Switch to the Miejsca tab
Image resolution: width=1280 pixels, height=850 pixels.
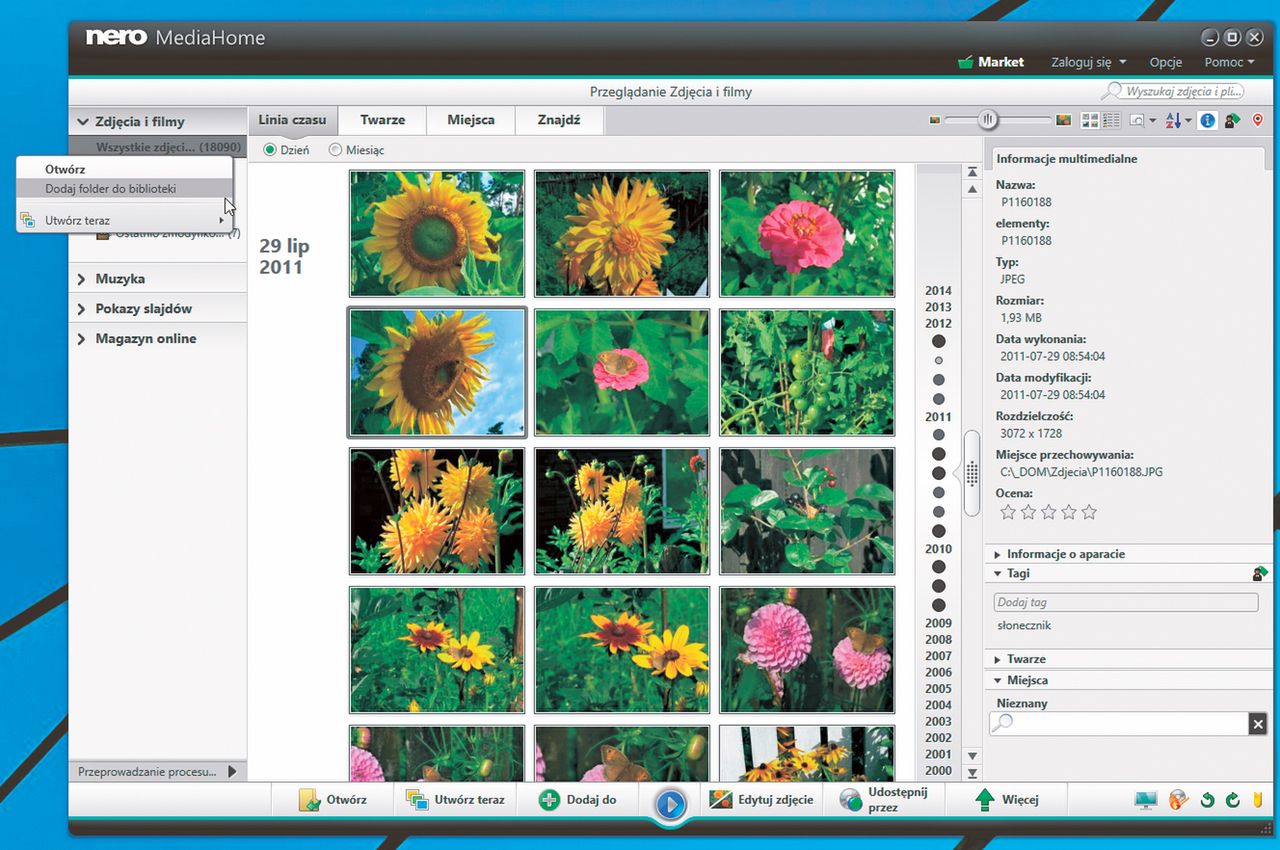[470, 120]
